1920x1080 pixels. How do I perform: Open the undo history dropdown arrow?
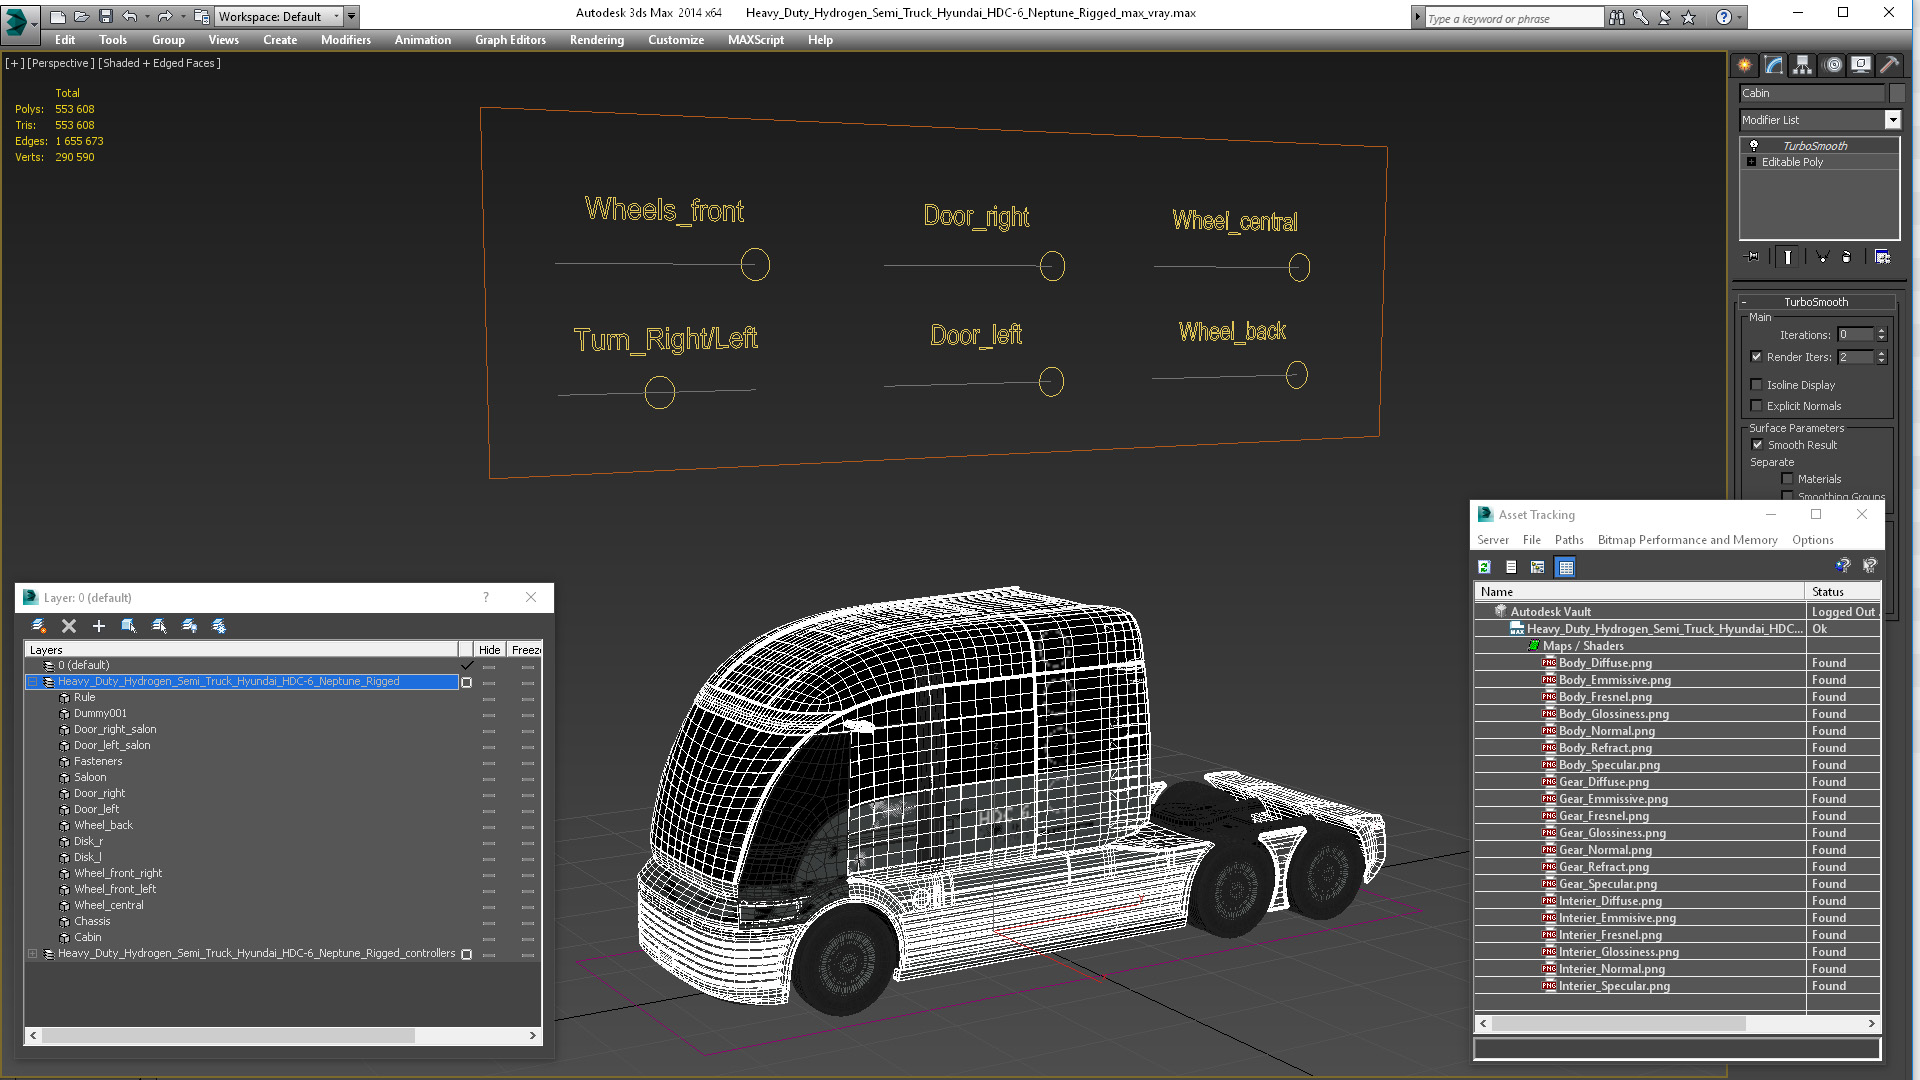click(146, 16)
